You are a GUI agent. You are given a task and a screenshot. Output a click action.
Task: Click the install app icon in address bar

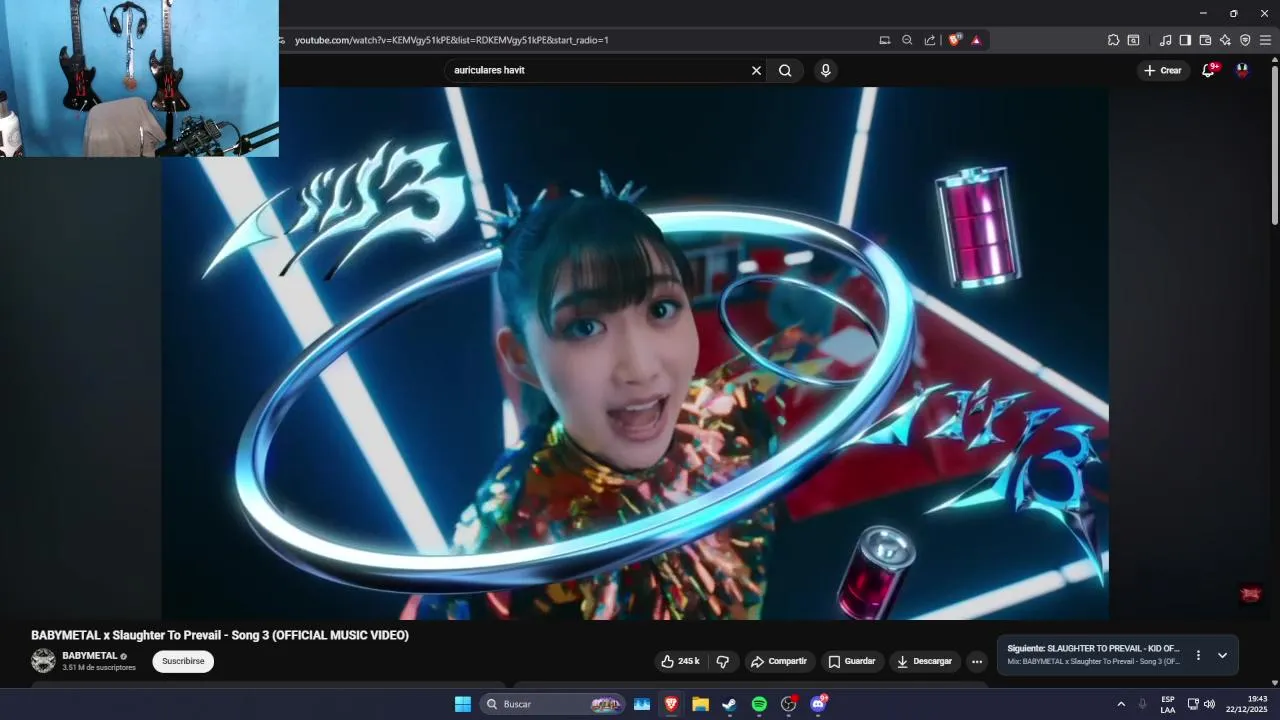click(x=884, y=40)
